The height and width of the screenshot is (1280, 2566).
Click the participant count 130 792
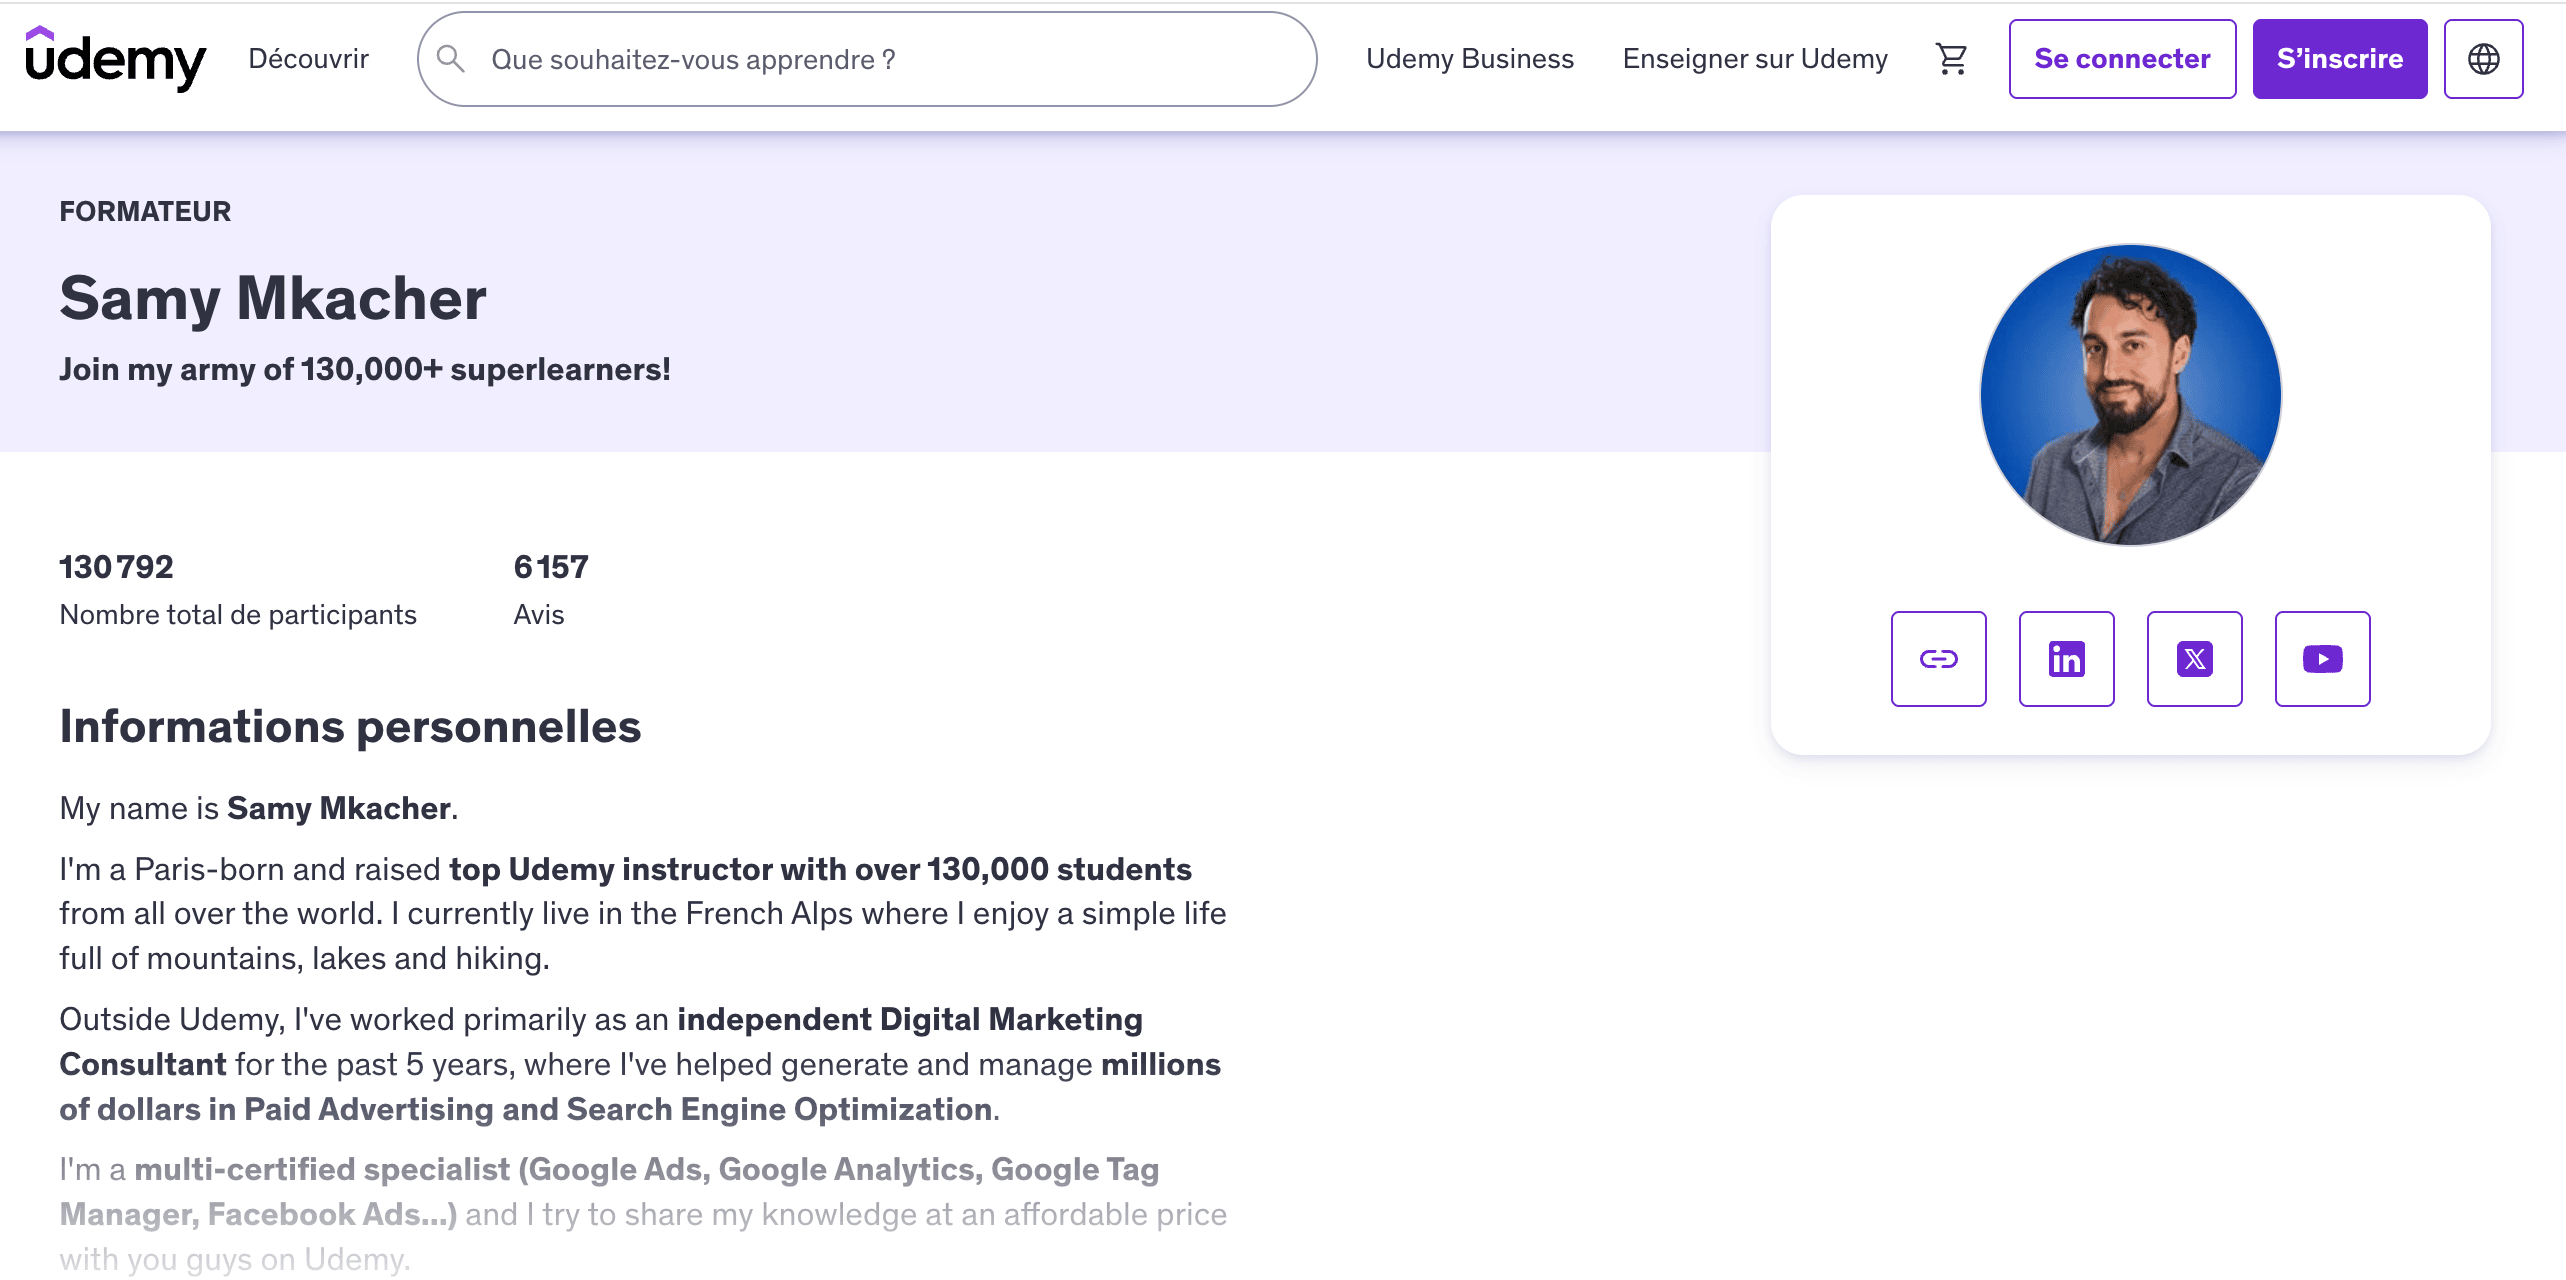(x=116, y=567)
